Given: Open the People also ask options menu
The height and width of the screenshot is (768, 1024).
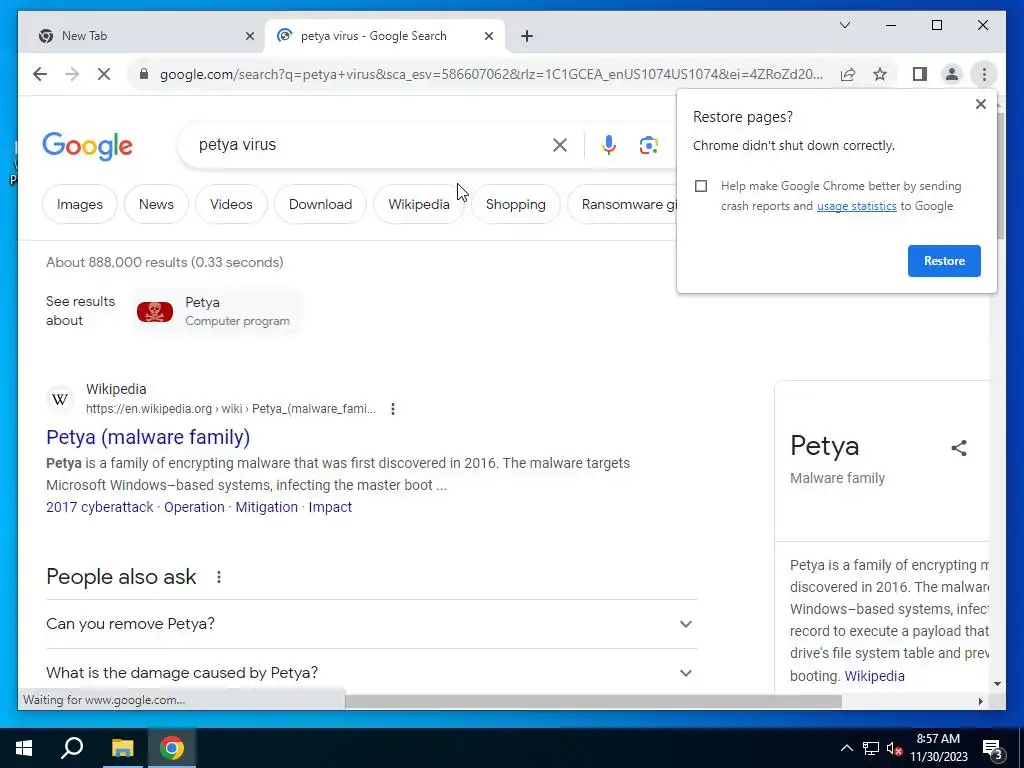Looking at the screenshot, I should click(219, 577).
